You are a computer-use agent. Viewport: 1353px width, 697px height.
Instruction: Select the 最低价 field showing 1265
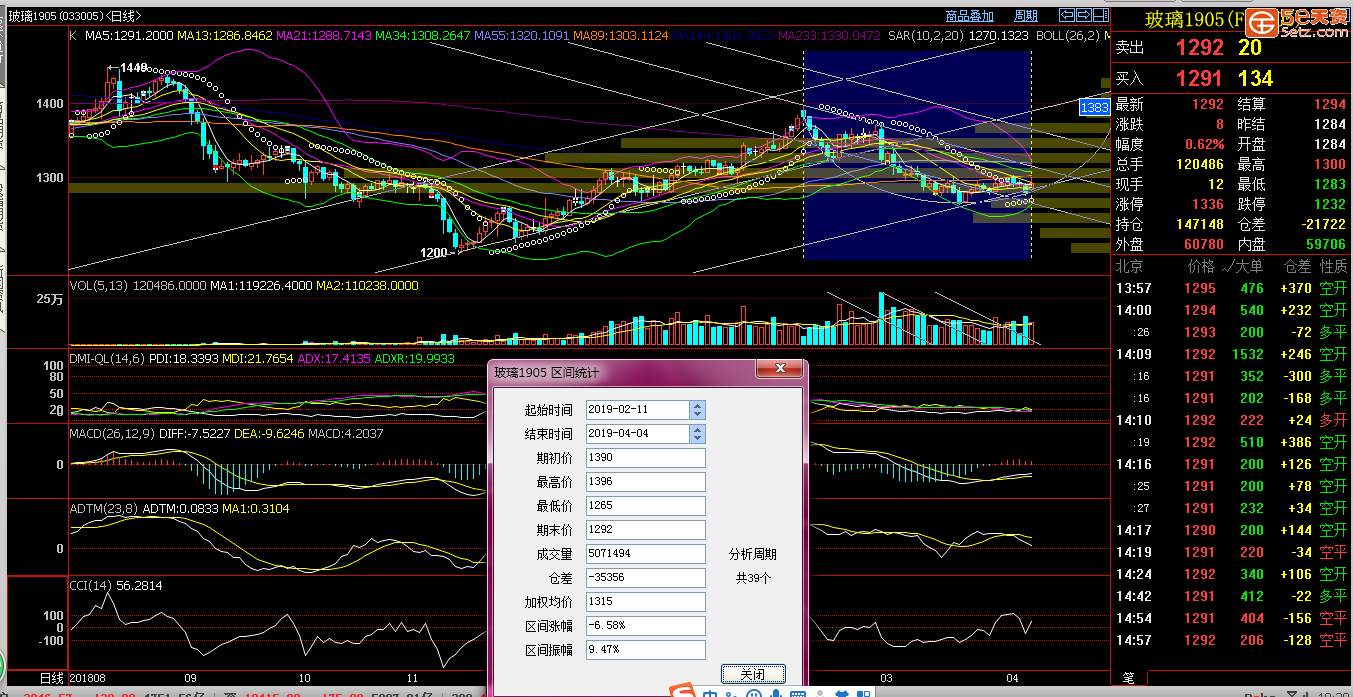point(645,506)
